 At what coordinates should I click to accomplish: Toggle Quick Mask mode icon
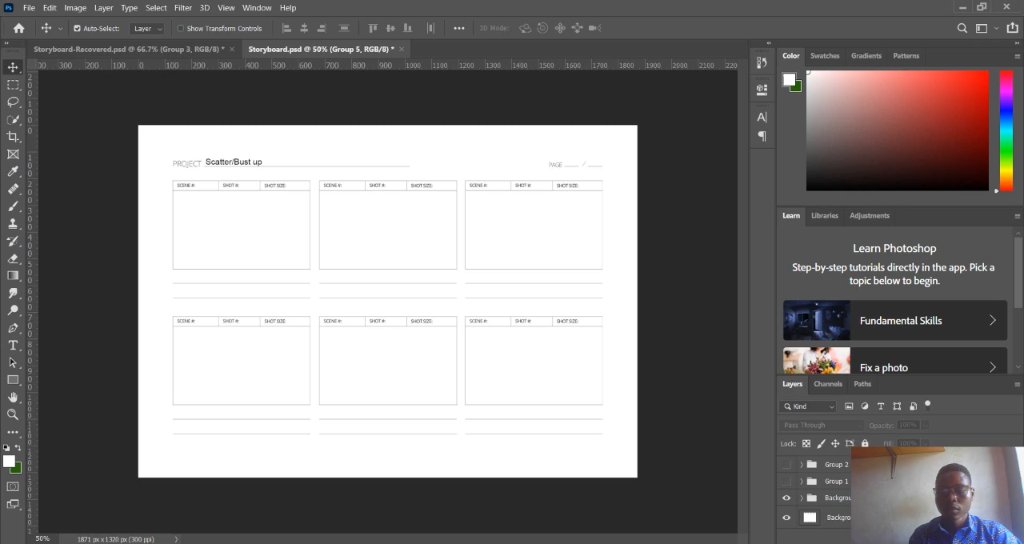12,487
